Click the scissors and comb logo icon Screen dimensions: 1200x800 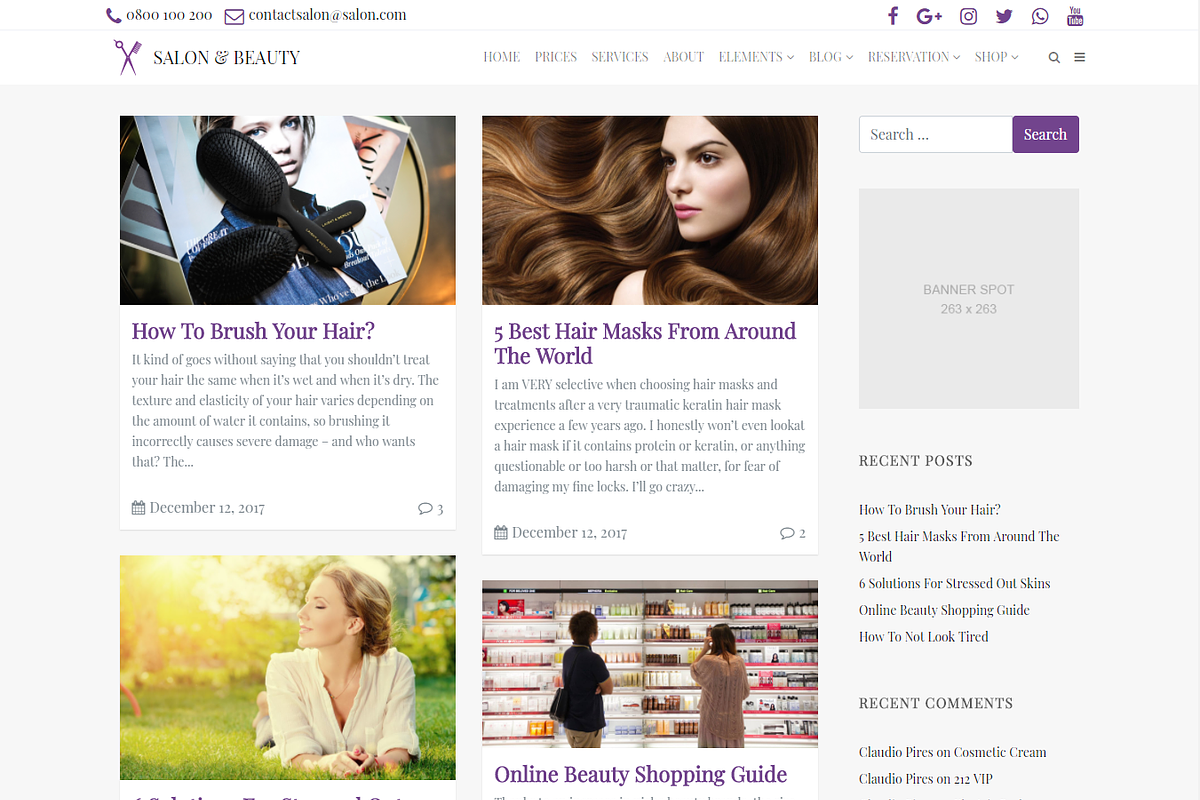coord(127,57)
